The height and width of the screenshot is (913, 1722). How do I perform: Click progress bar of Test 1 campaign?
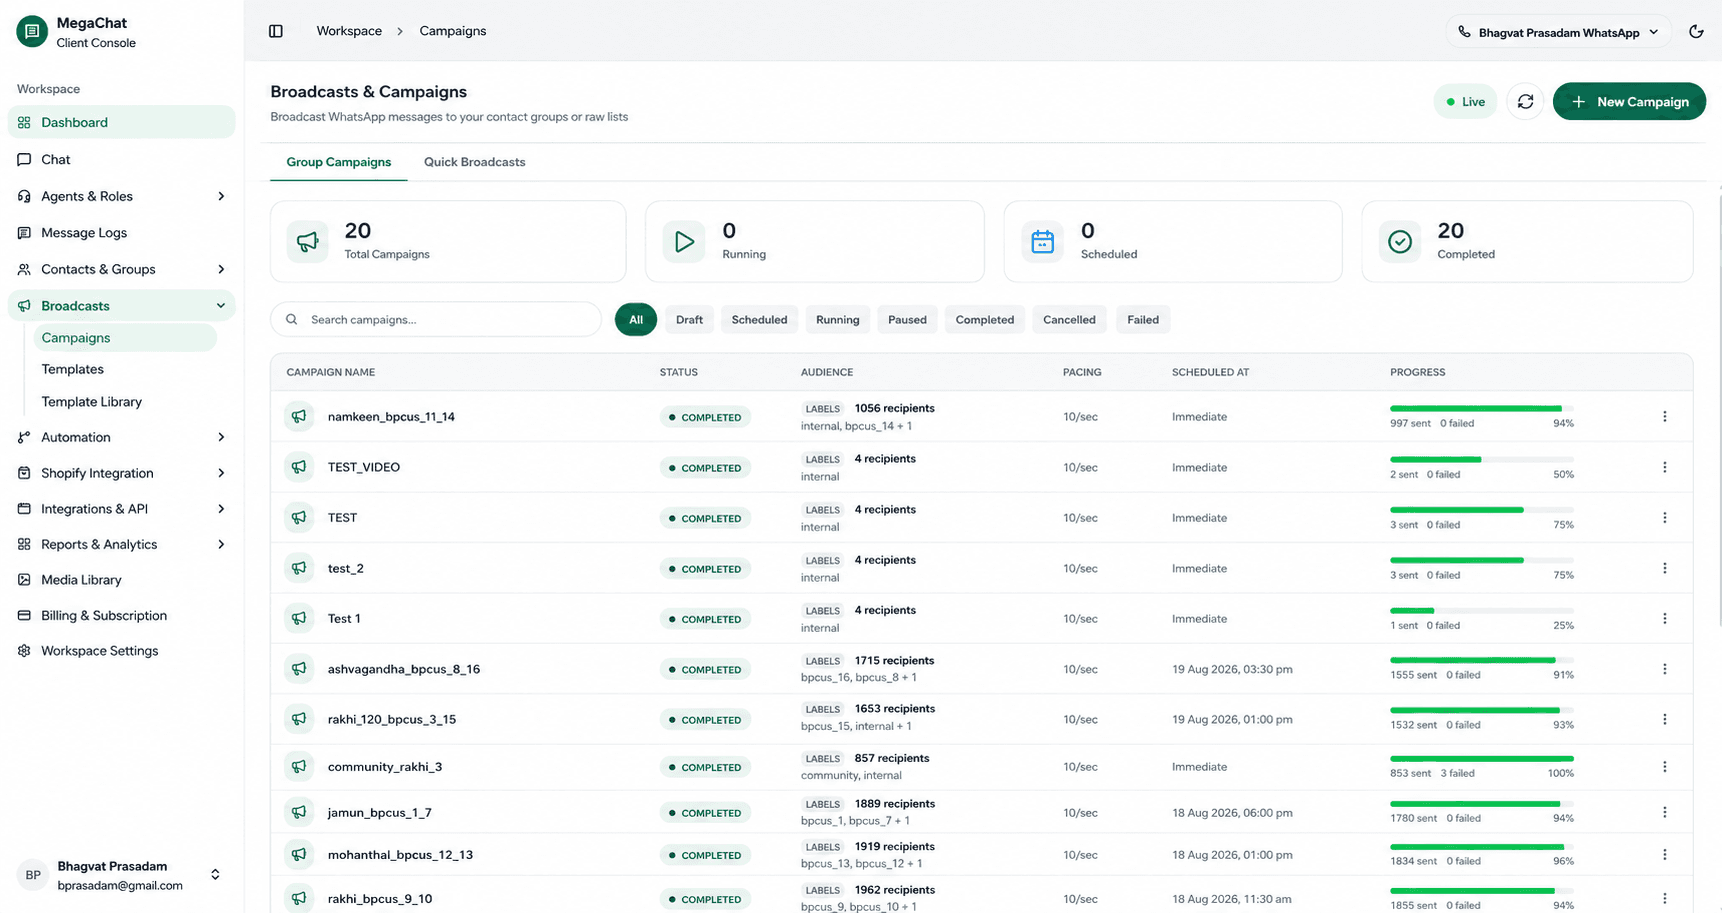[1482, 611]
